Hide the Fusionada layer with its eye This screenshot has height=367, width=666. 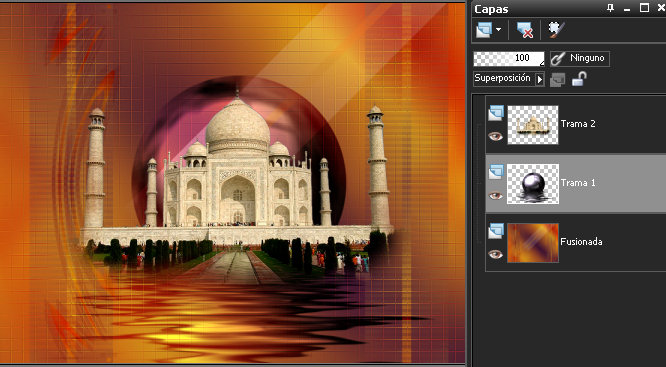tap(495, 254)
